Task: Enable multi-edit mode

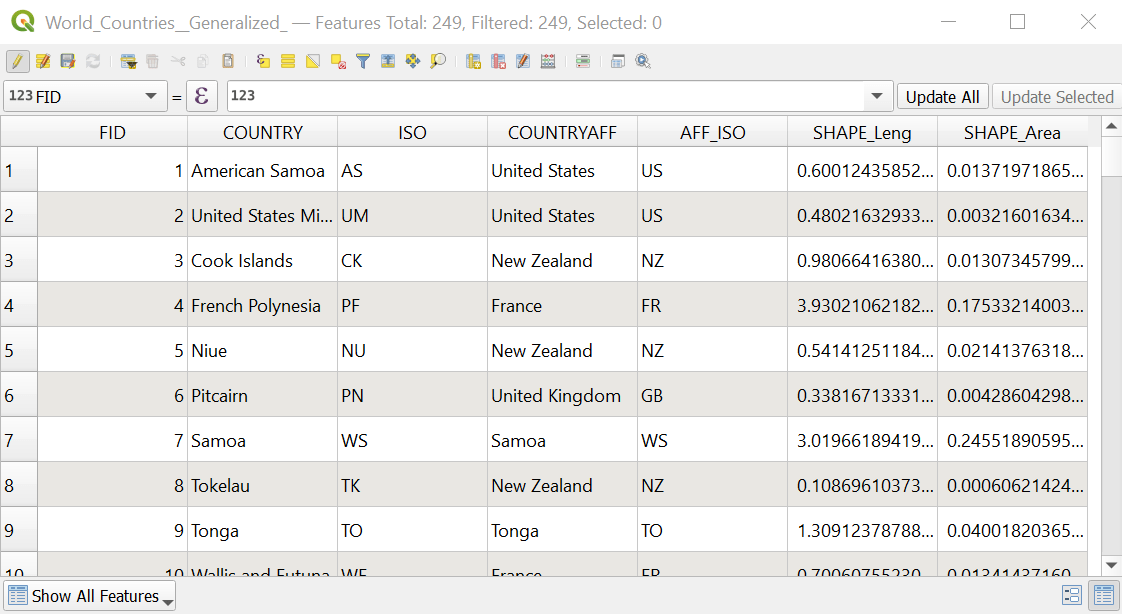Action: (44, 61)
